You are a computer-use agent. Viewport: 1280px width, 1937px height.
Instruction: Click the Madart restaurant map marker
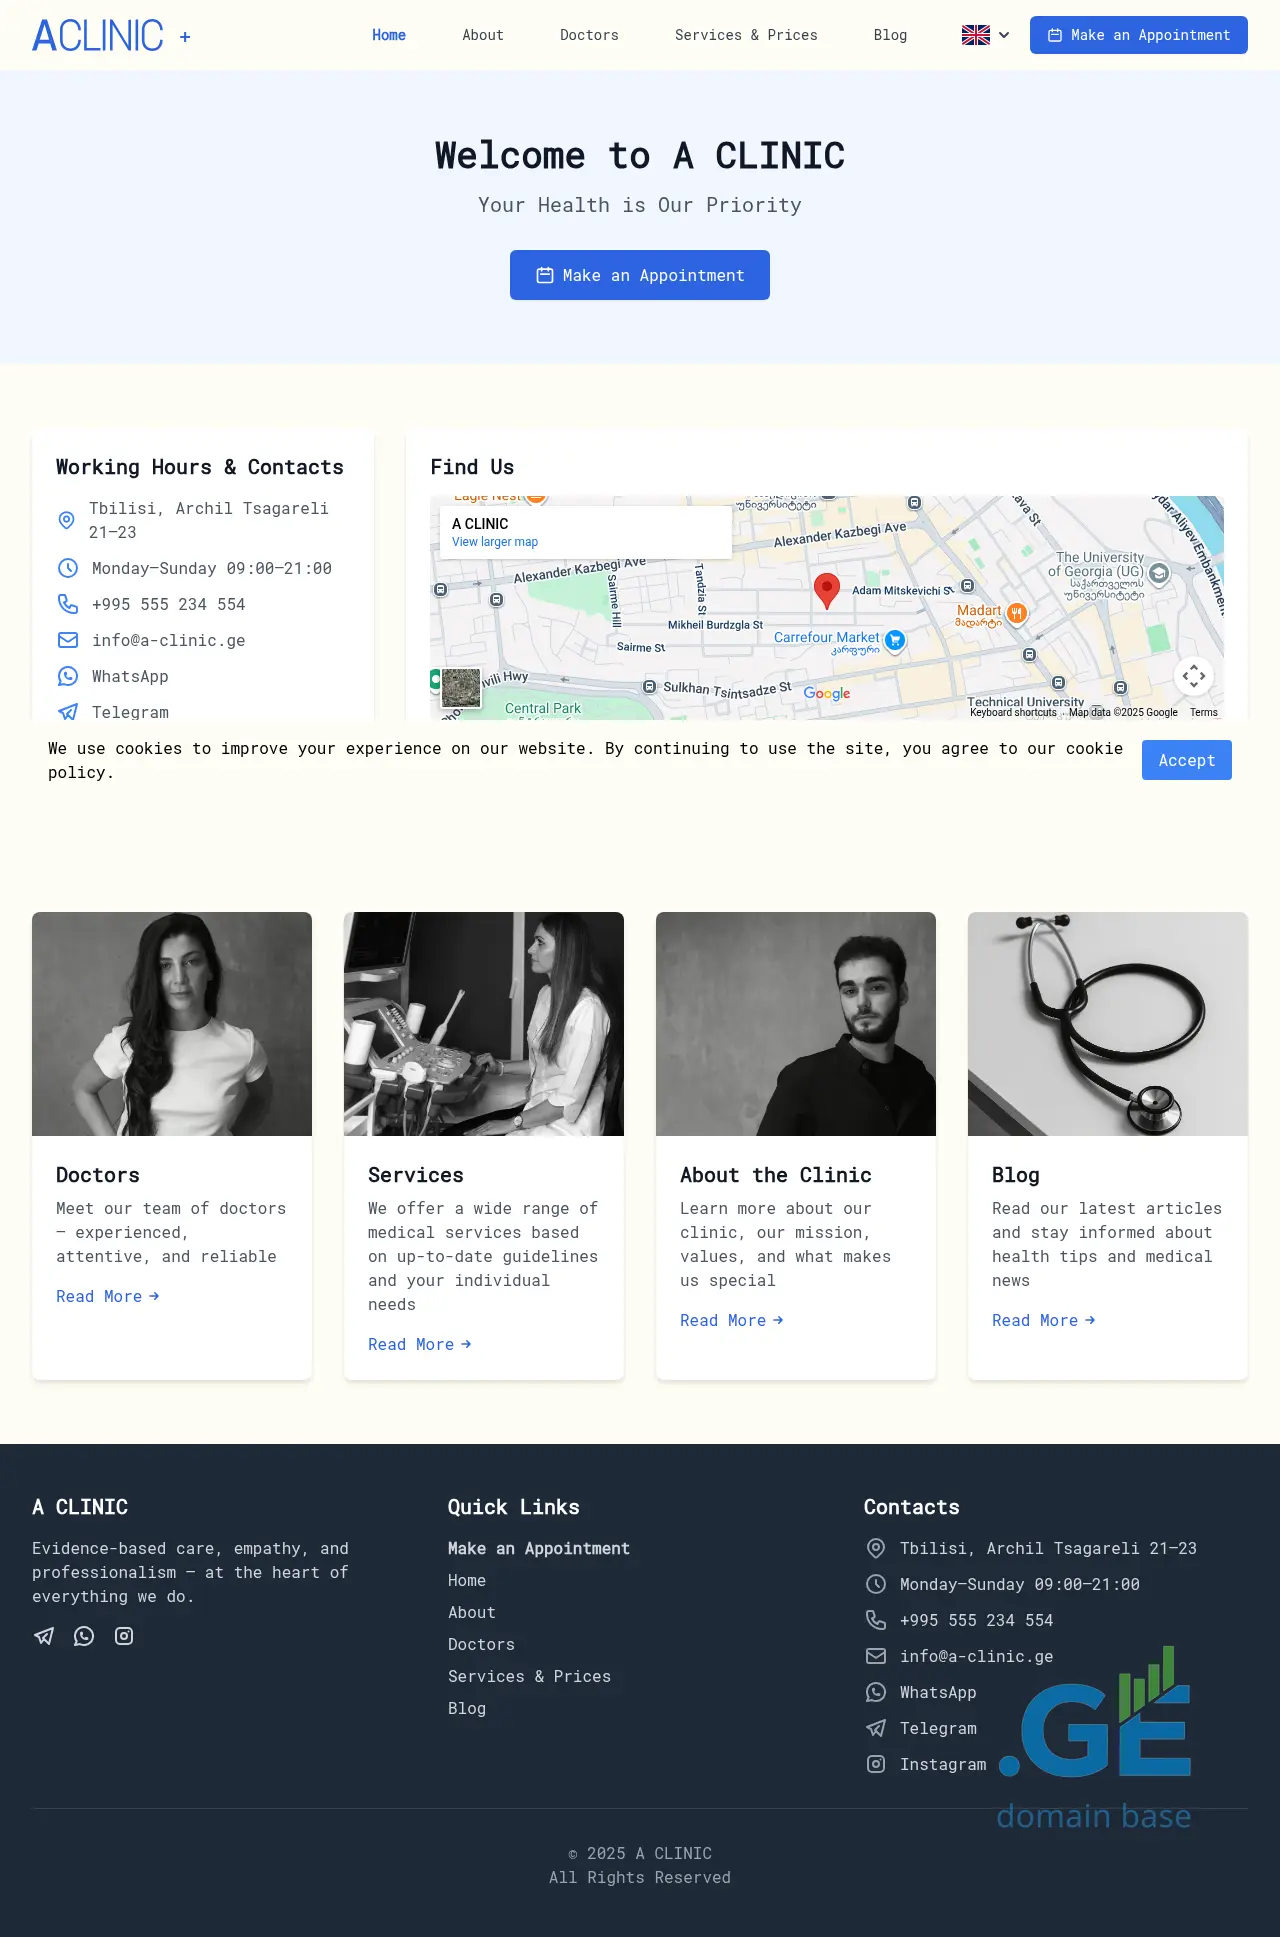pos(1016,613)
